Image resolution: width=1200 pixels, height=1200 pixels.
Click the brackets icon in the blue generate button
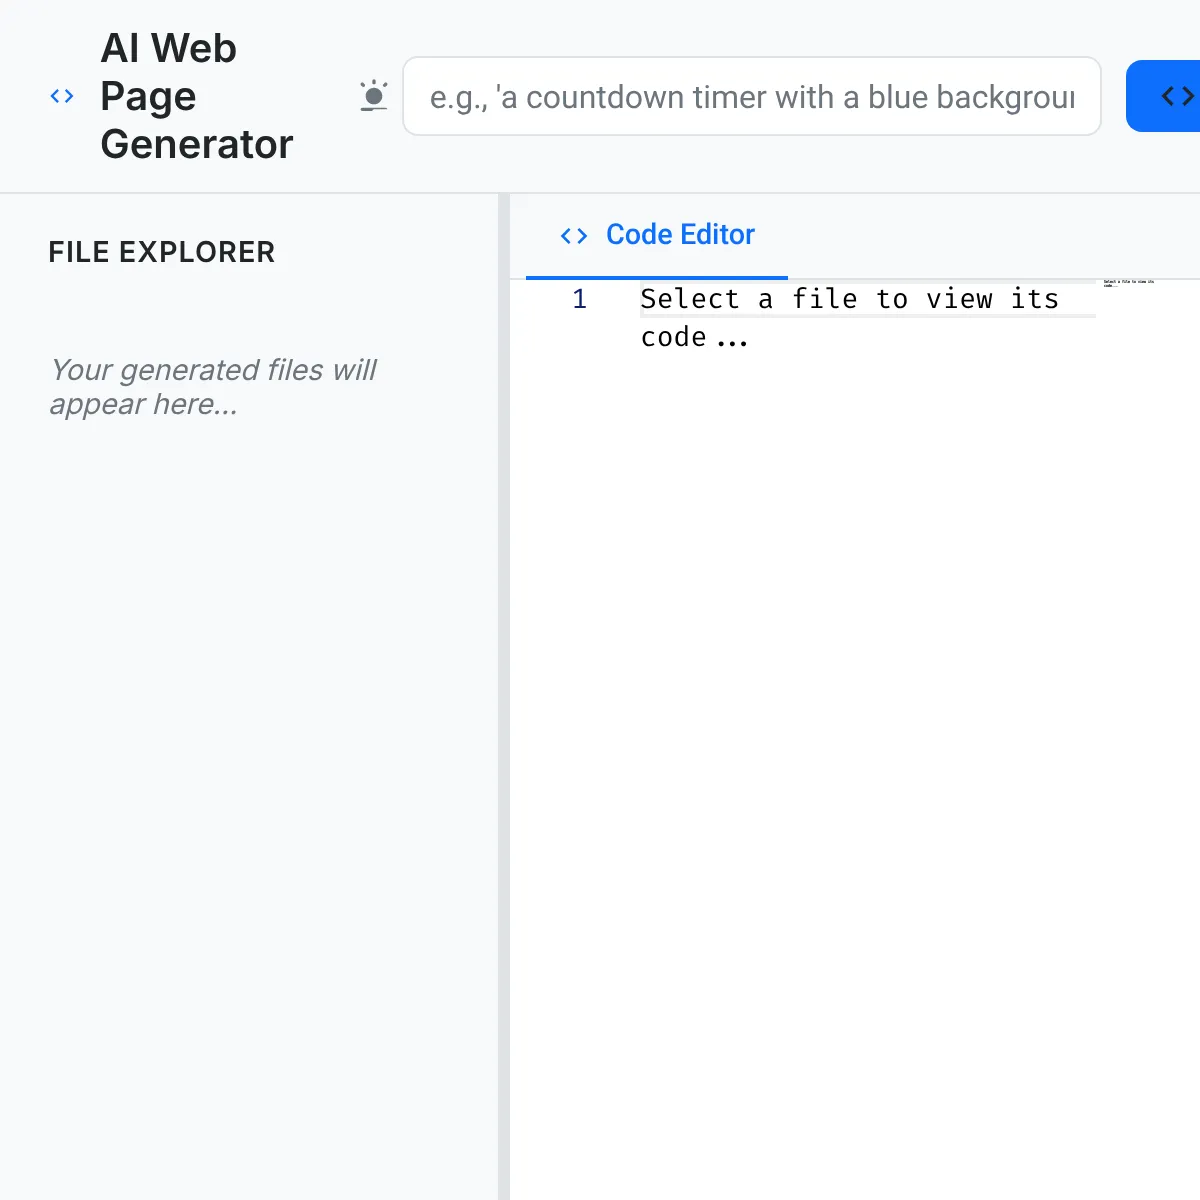pos(1178,96)
